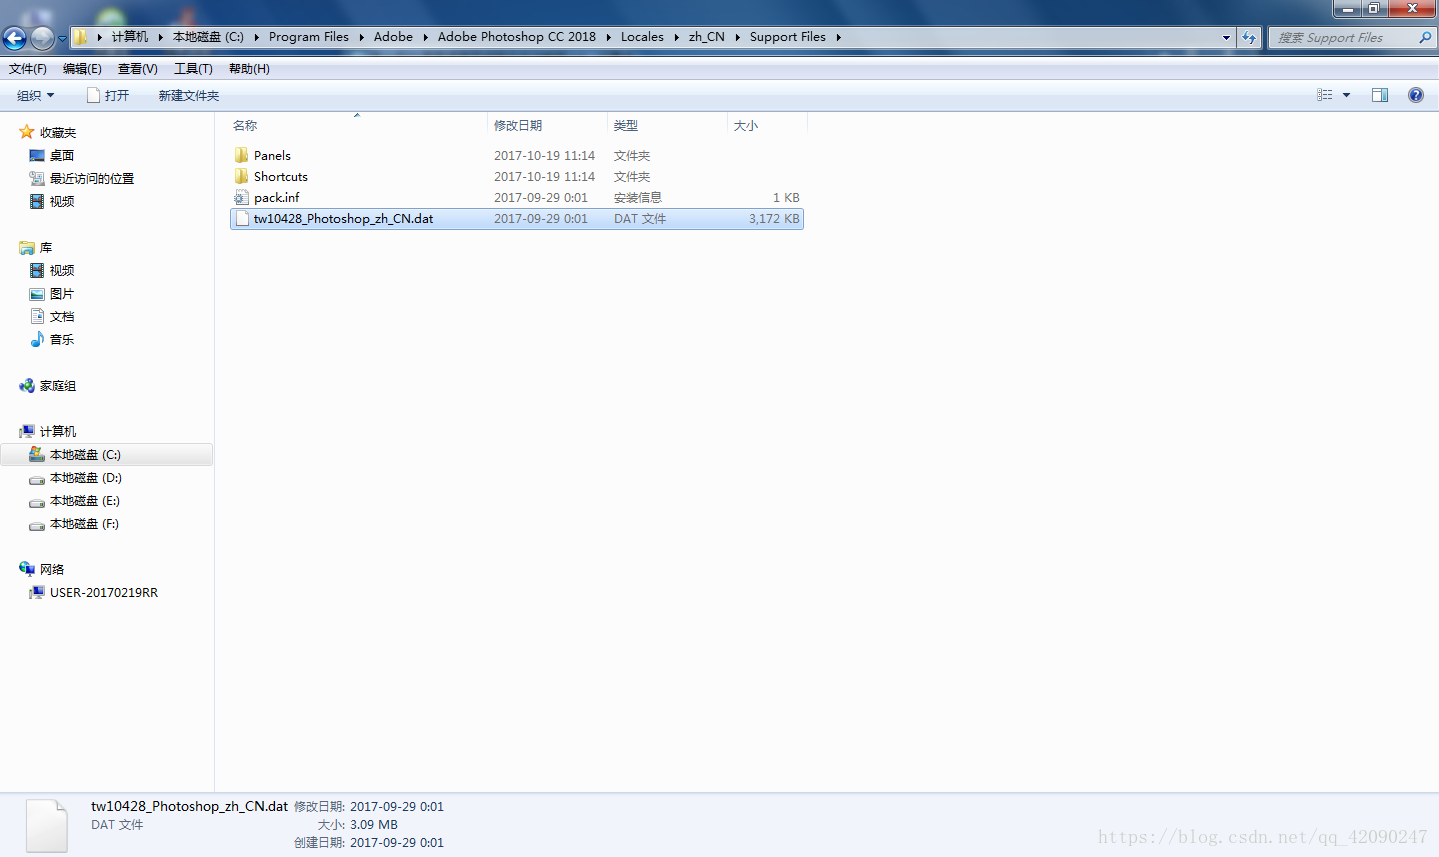Screen dimensions: 1439x857
Task: Open the 帮助(H) menu
Action: (249, 69)
